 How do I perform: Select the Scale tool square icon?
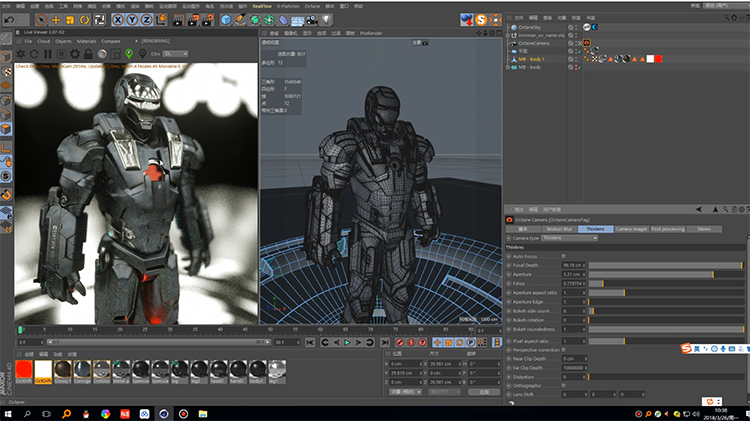click(x=70, y=20)
